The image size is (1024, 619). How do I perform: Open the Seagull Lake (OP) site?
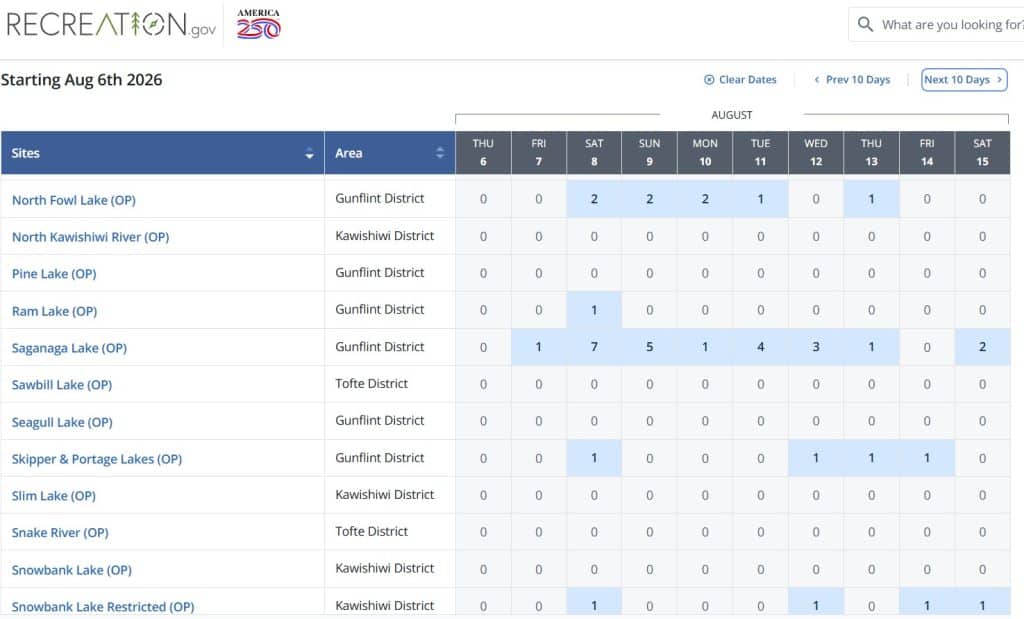pos(62,422)
